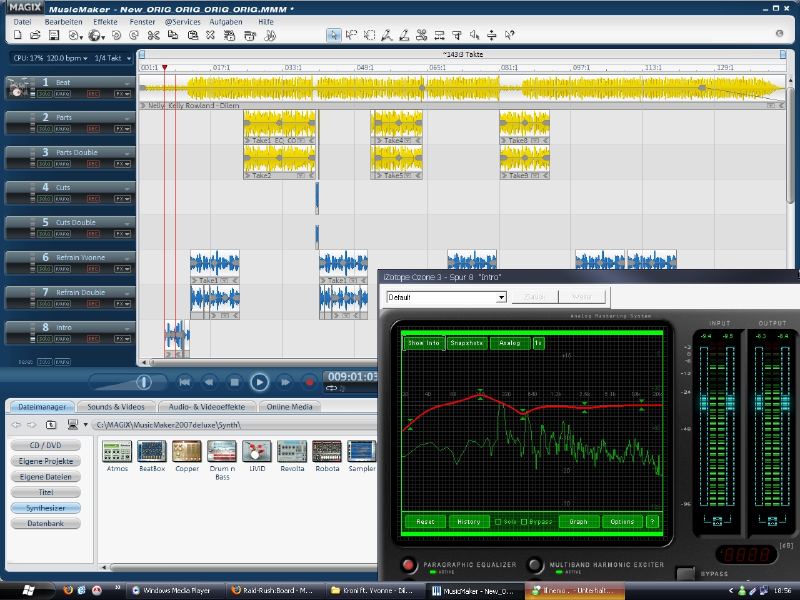The width and height of the screenshot is (800, 600).
Task: Open the 120.0 bpm tempo dropdown
Action: coord(85,59)
